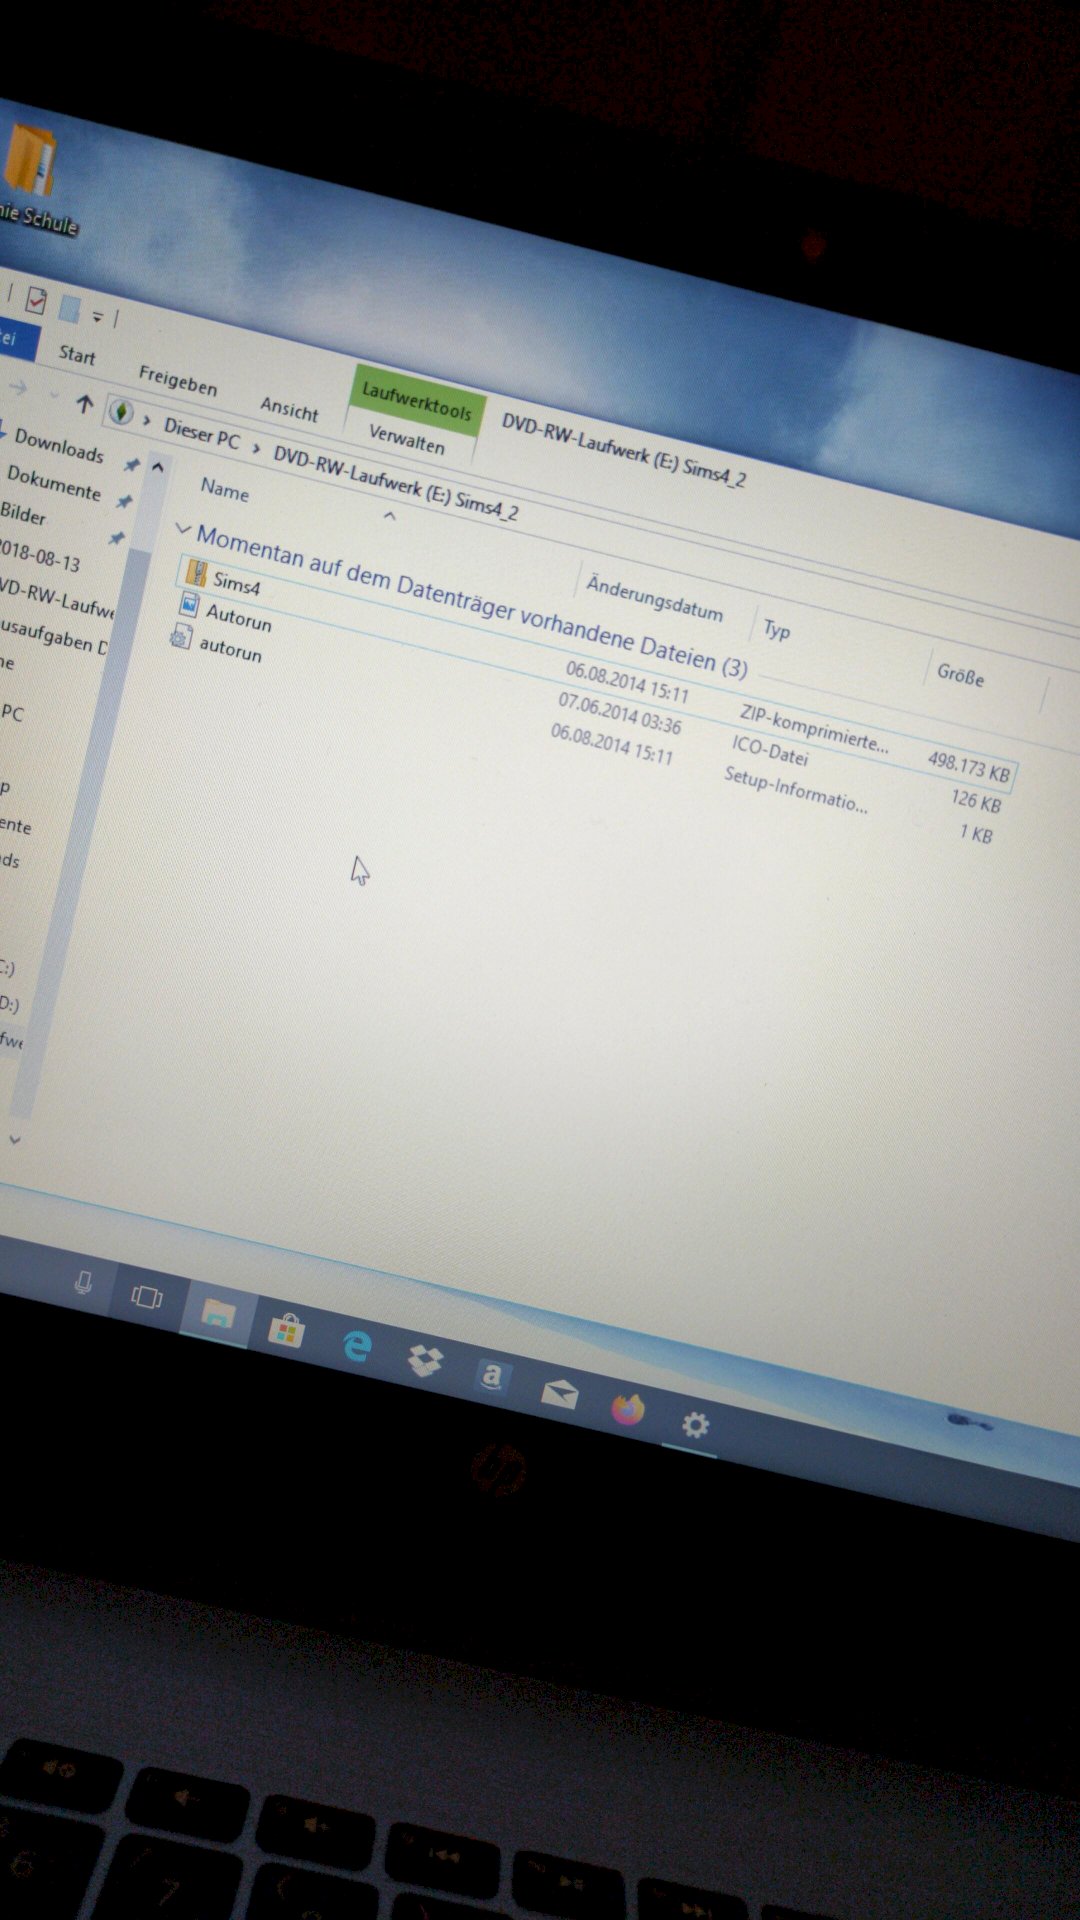1080x1920 pixels.
Task: Select the autorun setup-information file icon
Action: pos(181,637)
